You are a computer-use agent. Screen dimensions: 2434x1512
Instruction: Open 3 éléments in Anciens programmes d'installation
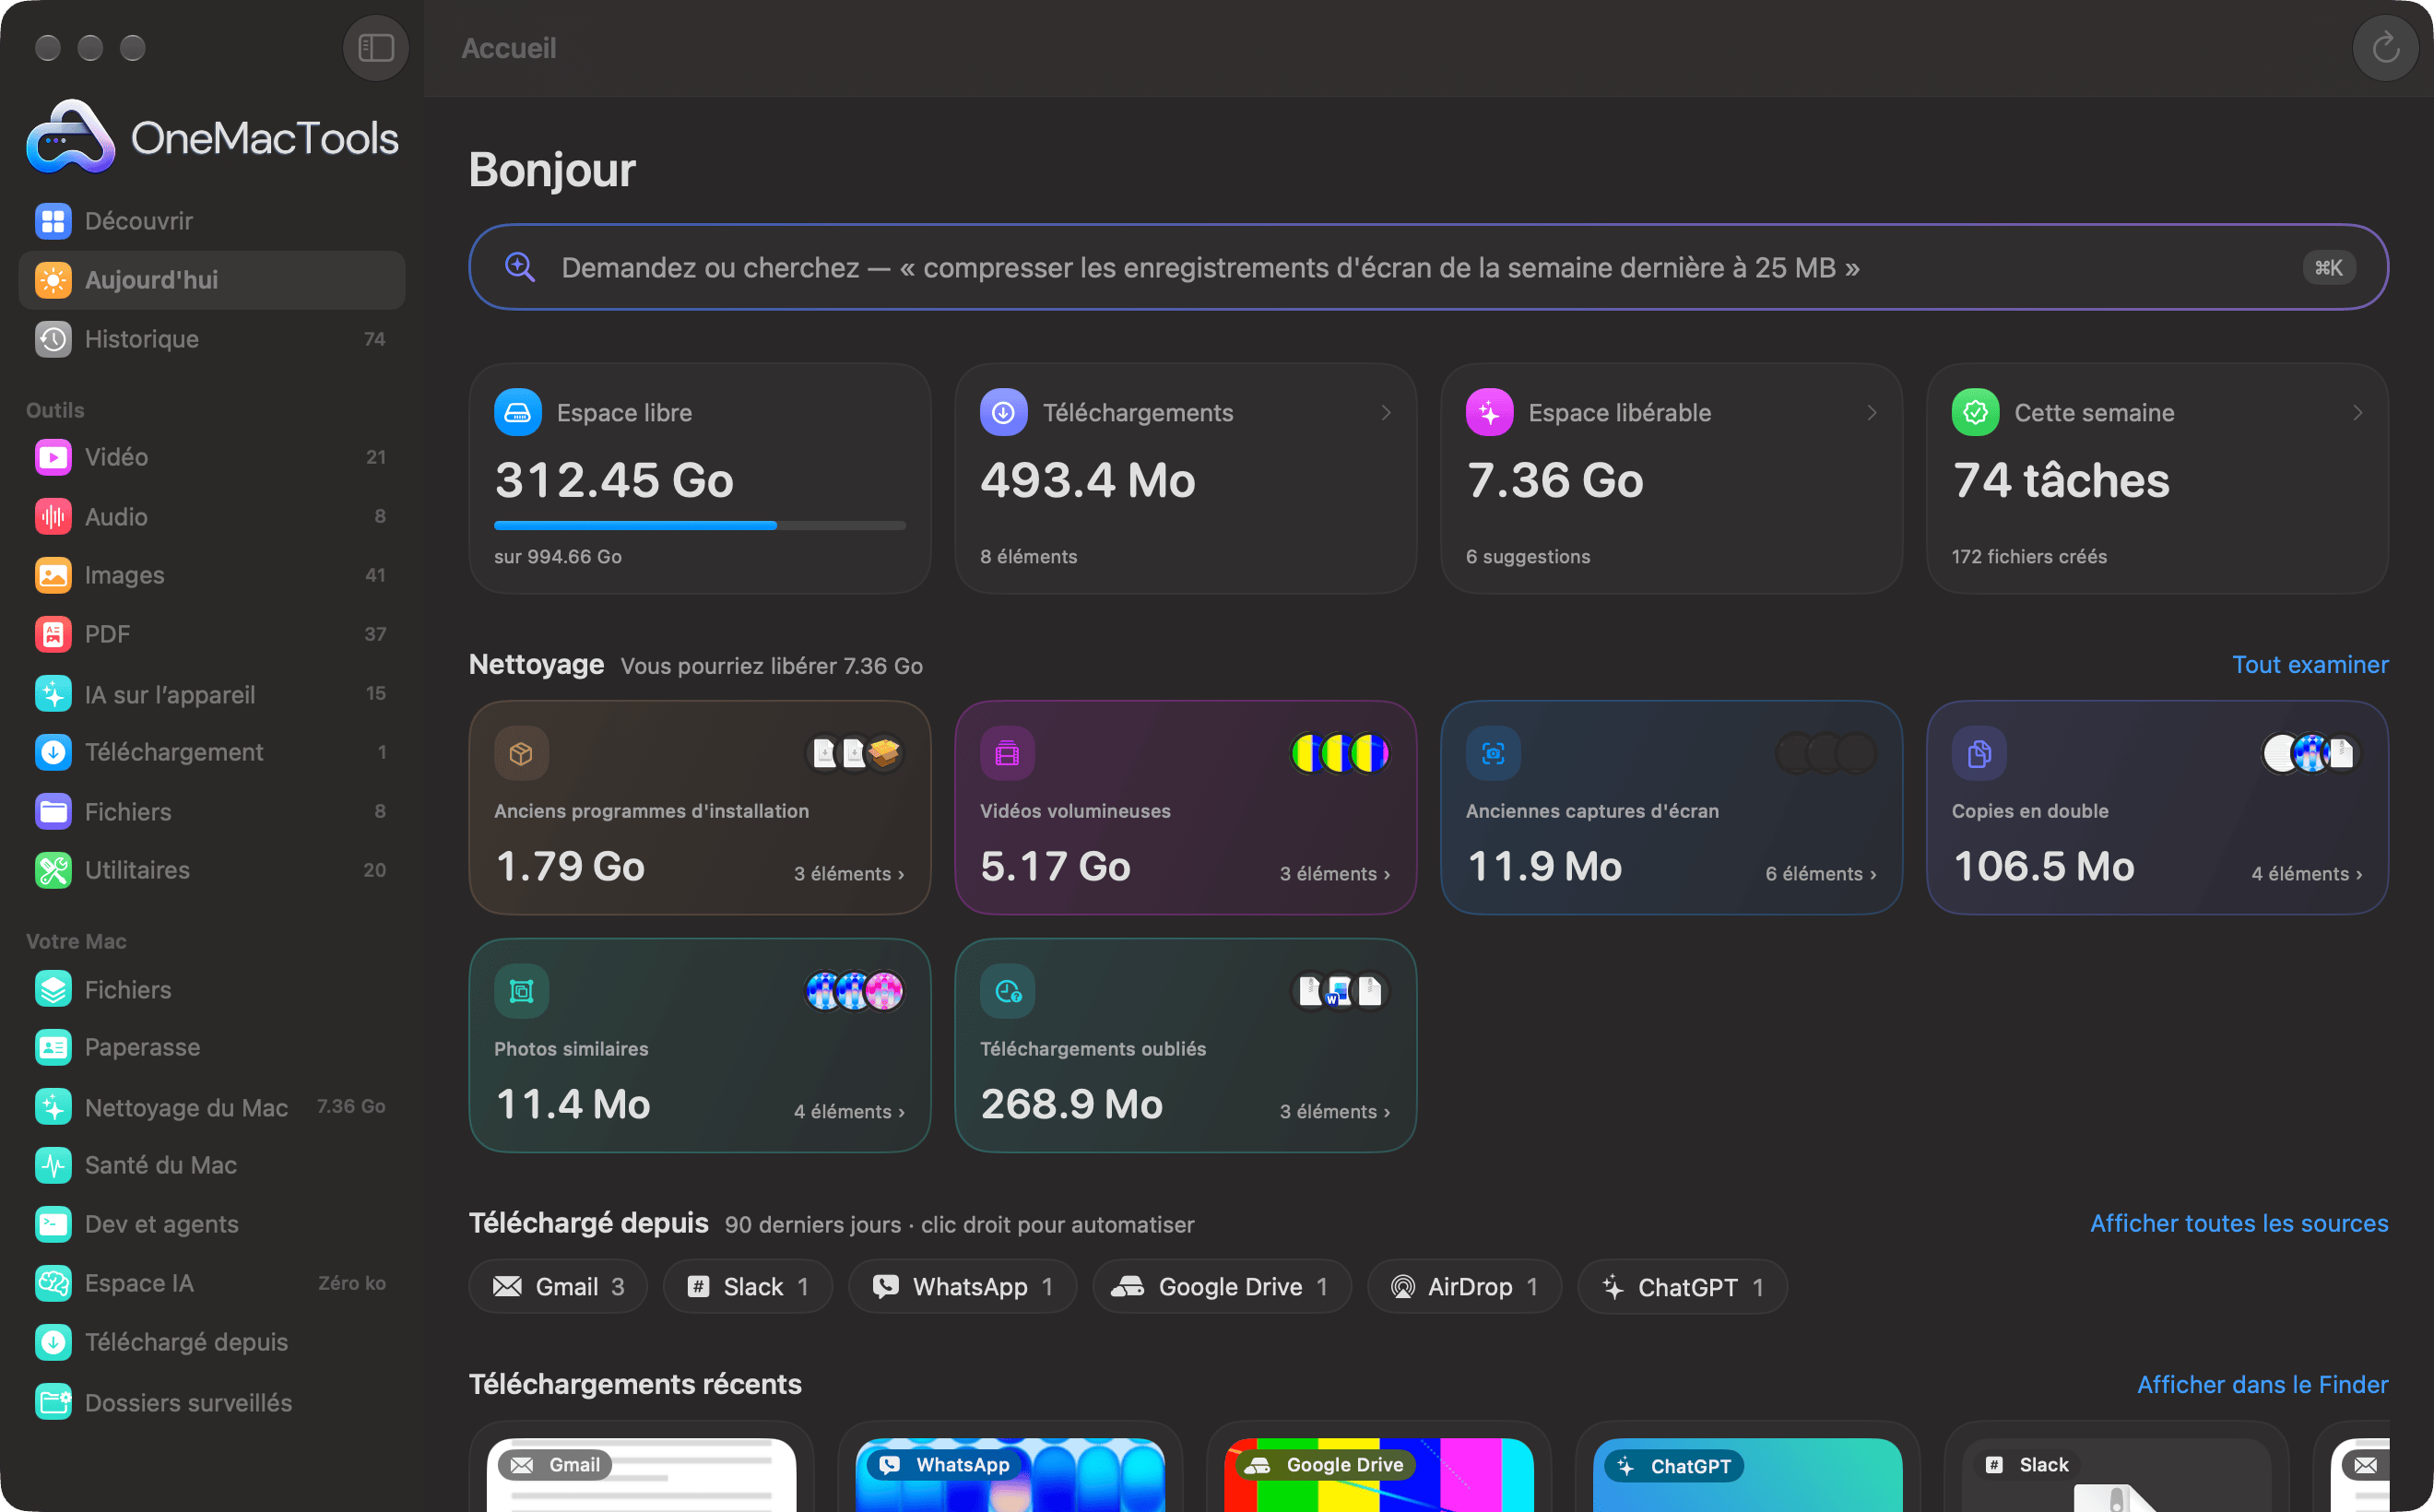pos(849,874)
